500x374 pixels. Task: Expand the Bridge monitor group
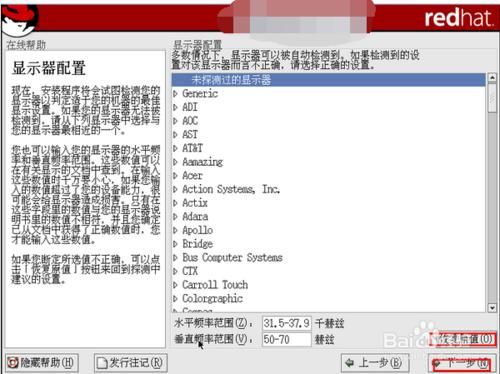click(x=176, y=244)
